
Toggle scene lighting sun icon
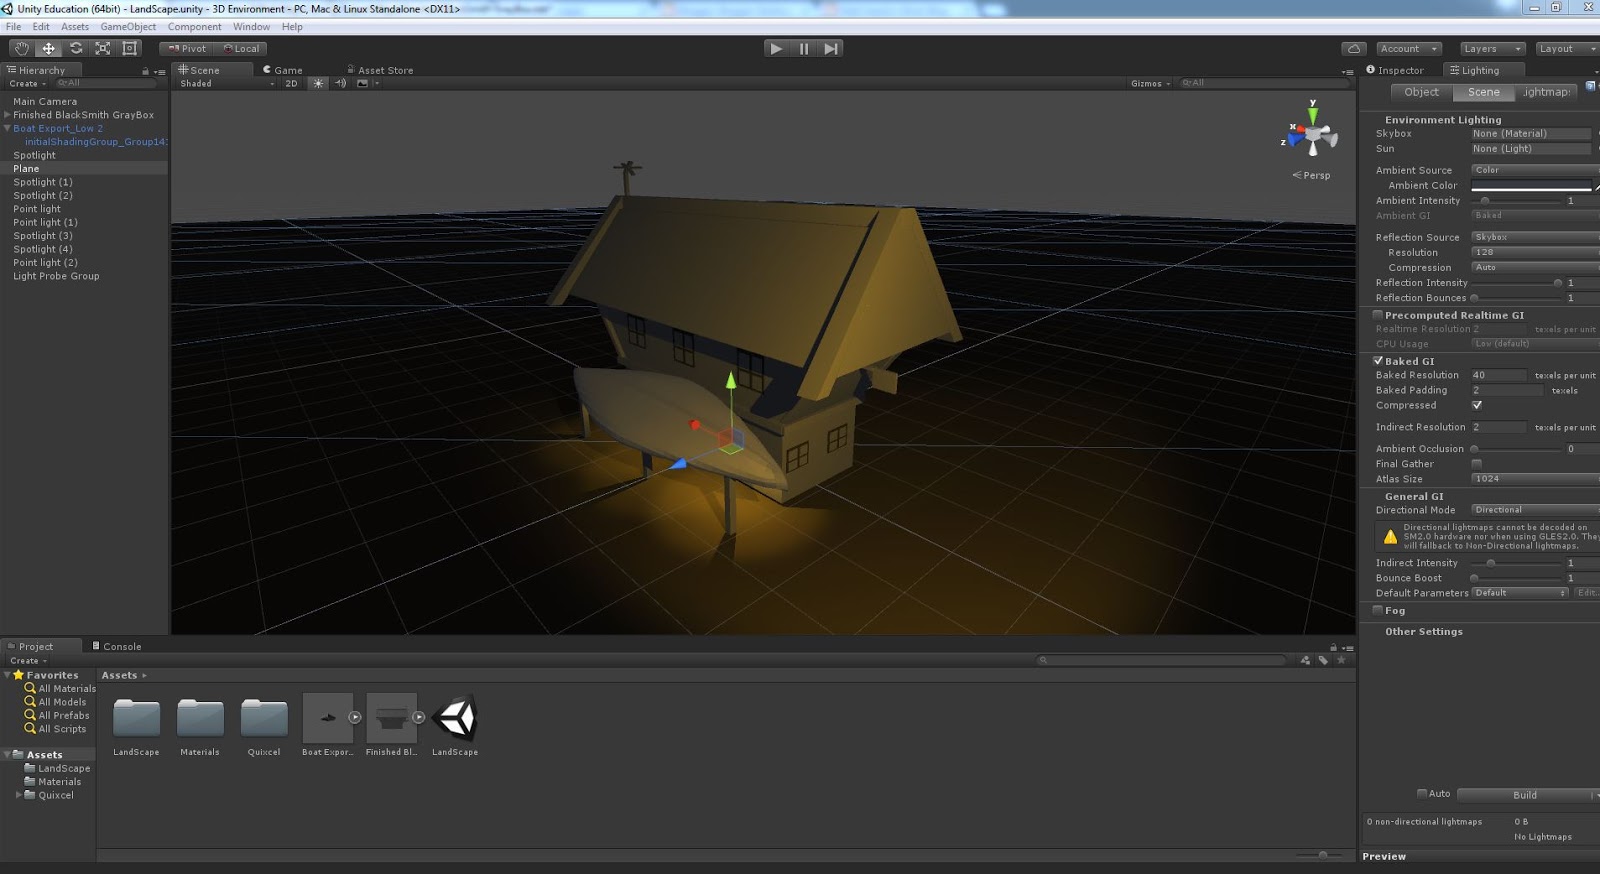[318, 83]
